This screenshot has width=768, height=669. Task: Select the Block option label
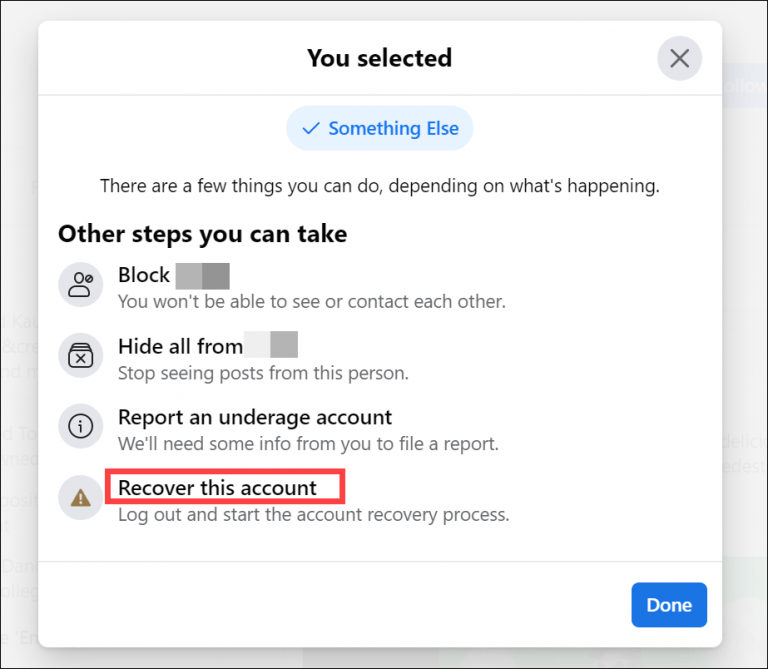pyautogui.click(x=144, y=275)
